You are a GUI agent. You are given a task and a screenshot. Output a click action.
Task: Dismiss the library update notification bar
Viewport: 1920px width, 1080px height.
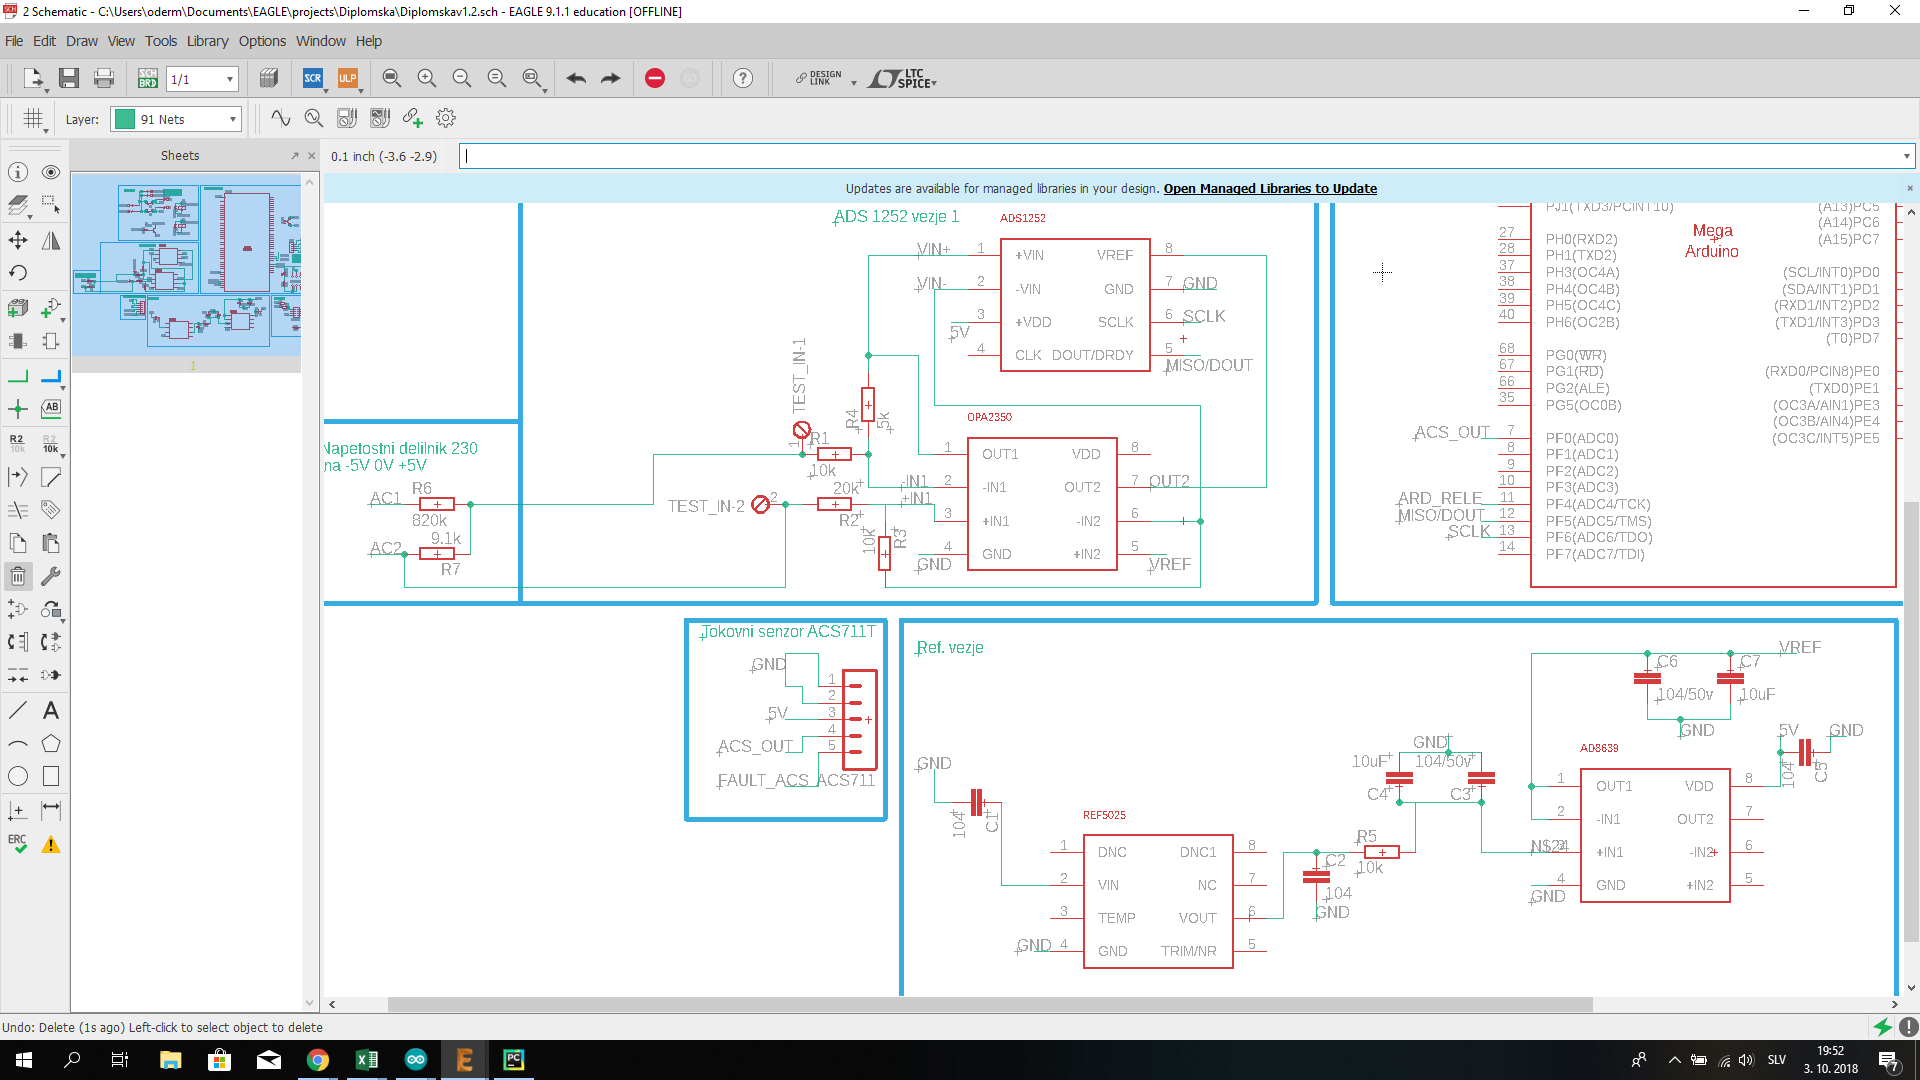(1909, 188)
